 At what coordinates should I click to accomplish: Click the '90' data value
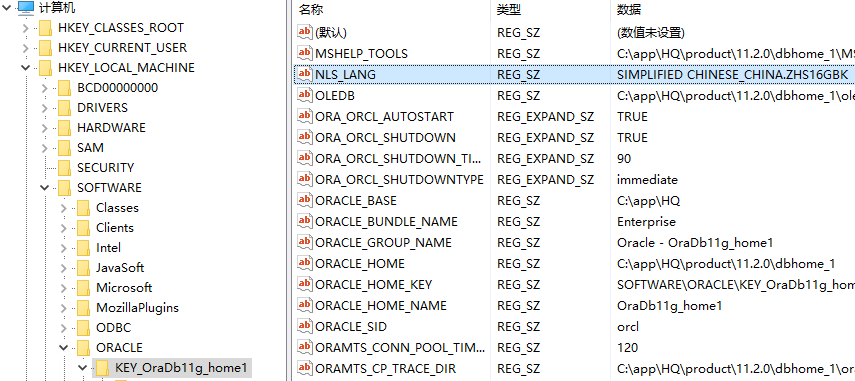[x=624, y=159]
